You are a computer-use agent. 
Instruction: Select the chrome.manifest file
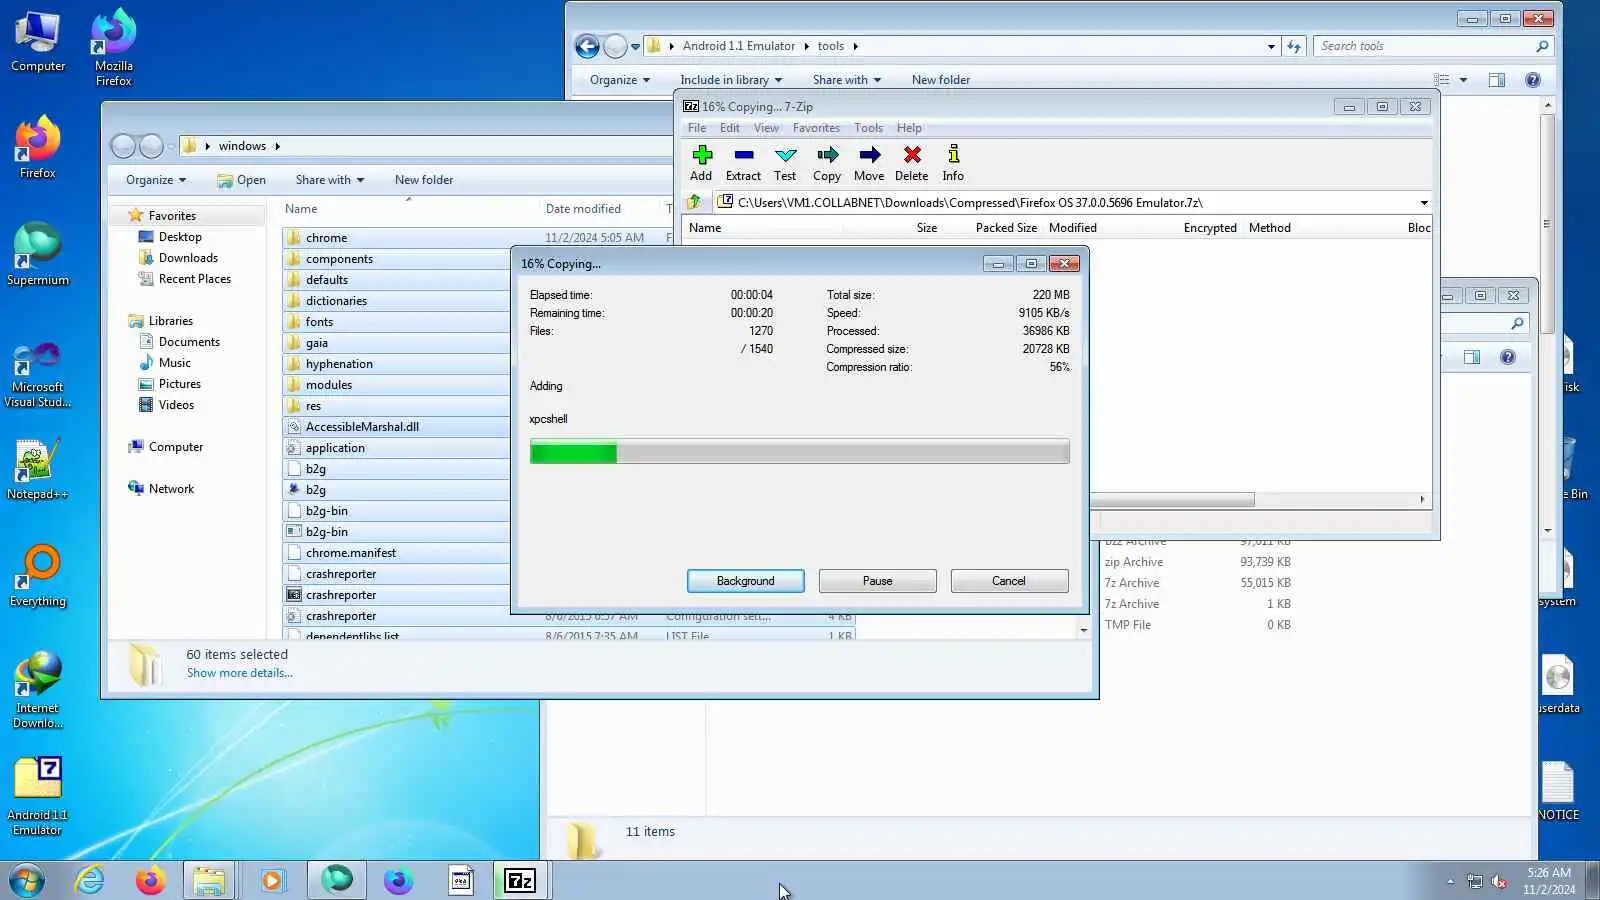(x=350, y=553)
